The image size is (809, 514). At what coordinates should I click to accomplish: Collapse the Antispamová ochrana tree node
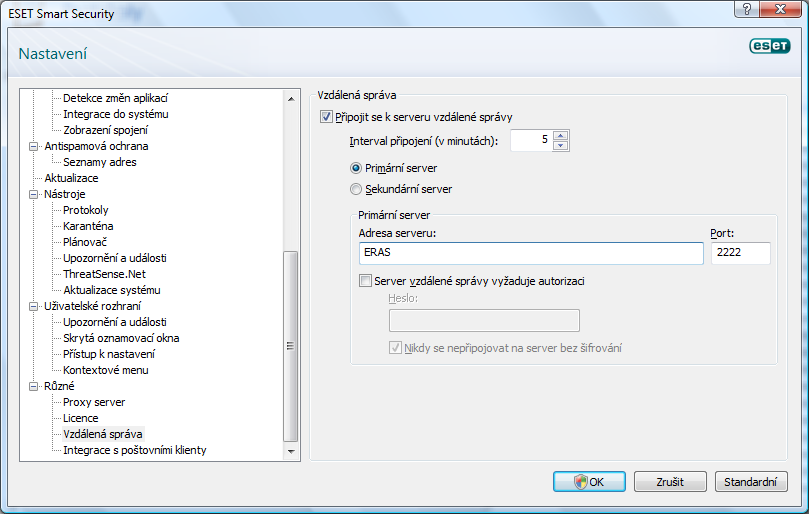pos(34,147)
